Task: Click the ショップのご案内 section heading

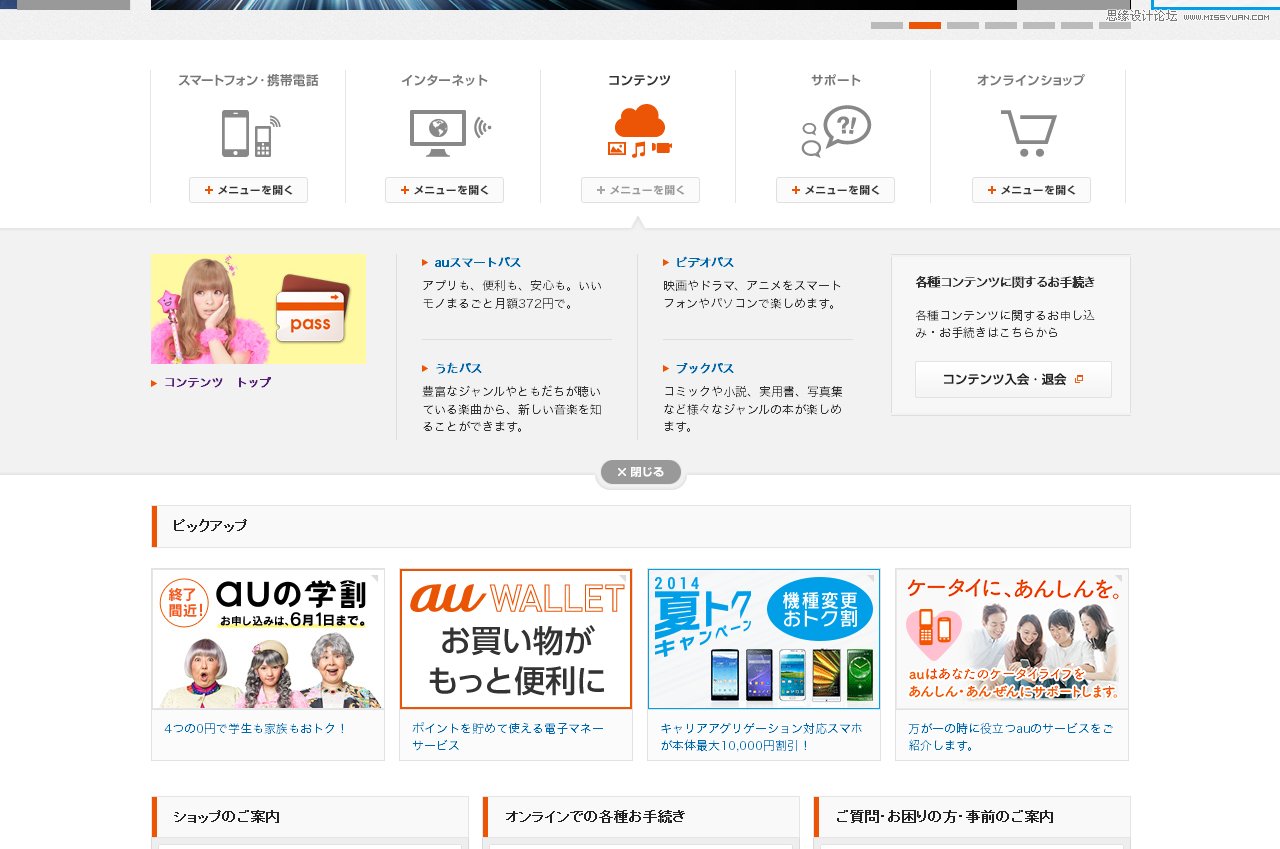Action: pyautogui.click(x=226, y=817)
